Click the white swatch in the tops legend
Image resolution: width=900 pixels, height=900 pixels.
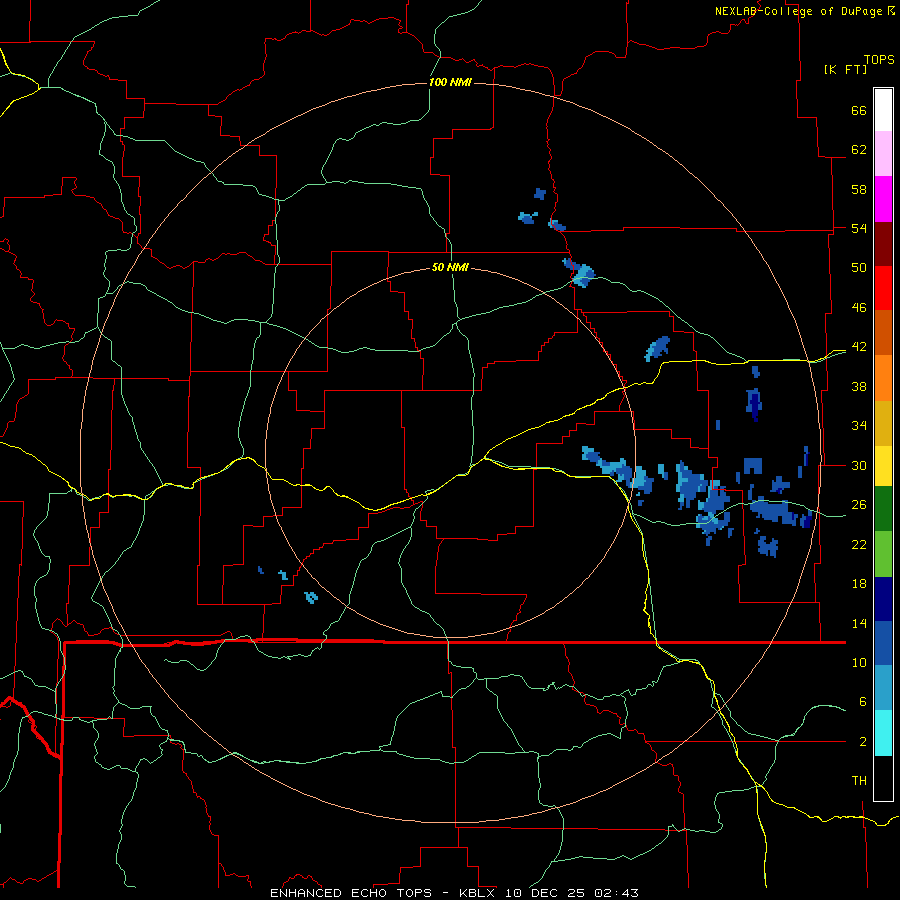883,110
